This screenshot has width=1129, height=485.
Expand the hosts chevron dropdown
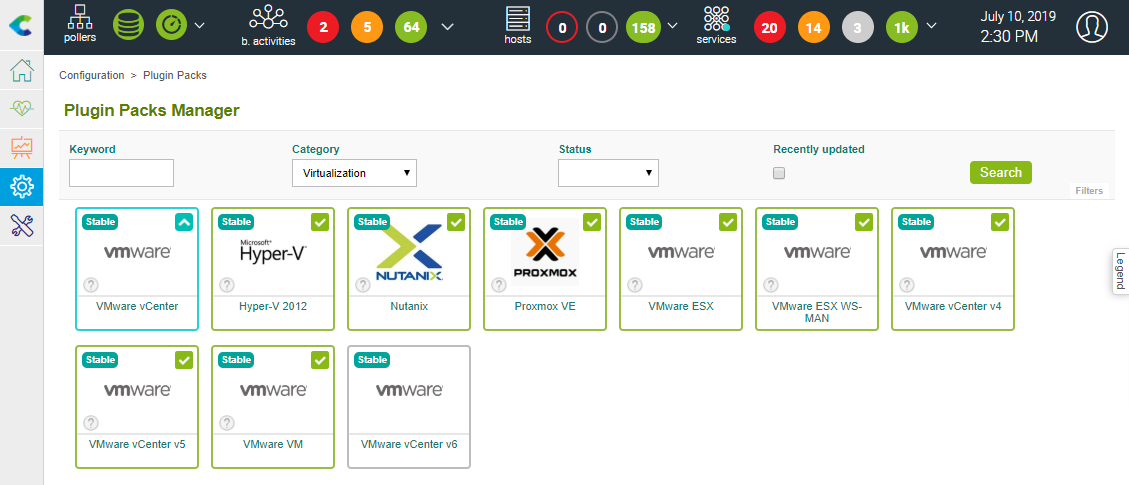673,26
